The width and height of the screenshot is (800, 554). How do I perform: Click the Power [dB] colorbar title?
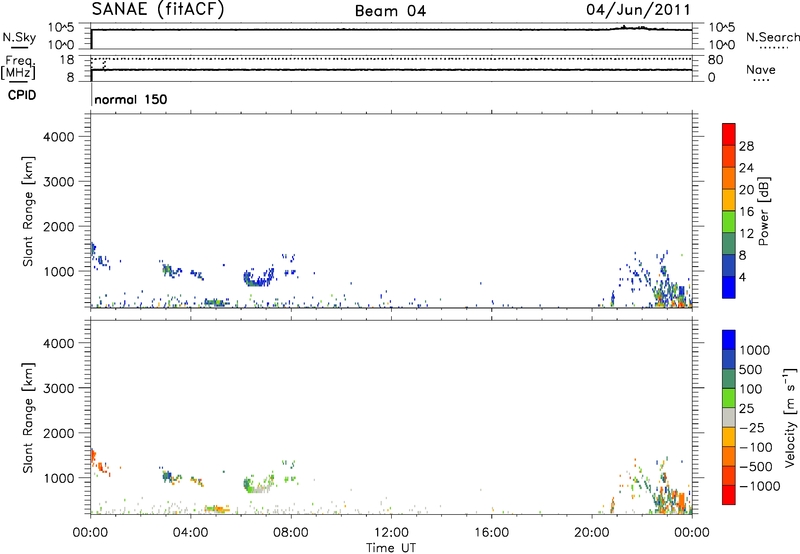click(763, 211)
